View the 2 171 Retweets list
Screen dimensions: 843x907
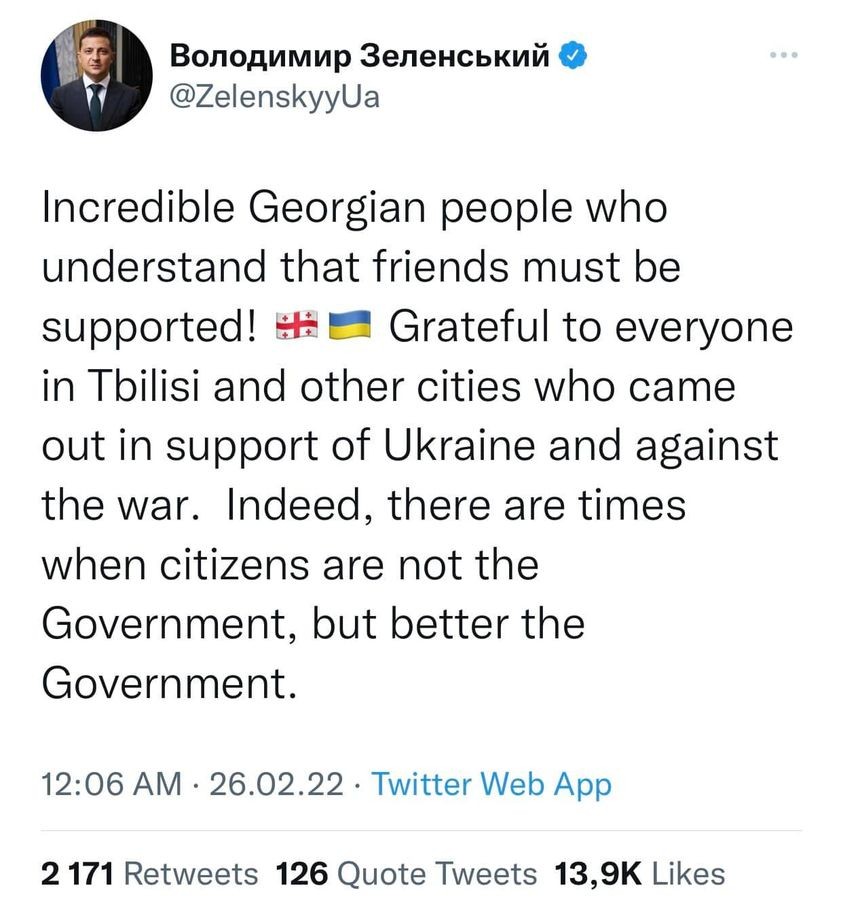tap(150, 873)
